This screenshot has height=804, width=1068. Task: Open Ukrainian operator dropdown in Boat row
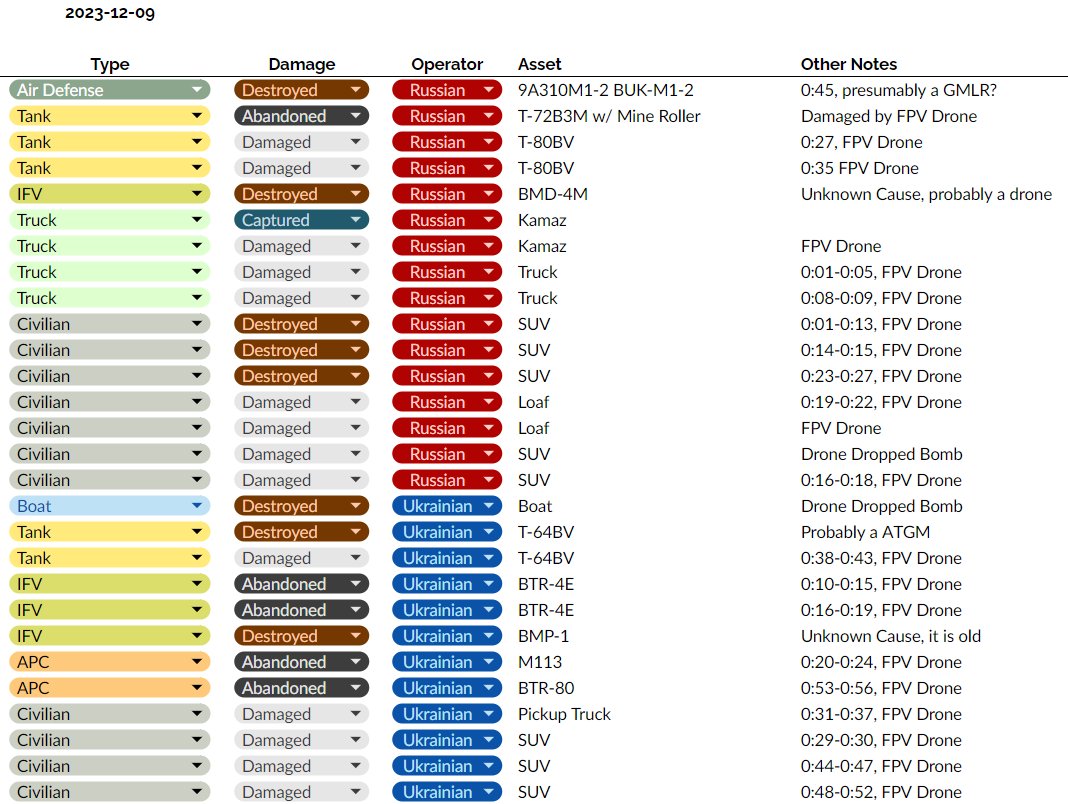click(447, 506)
